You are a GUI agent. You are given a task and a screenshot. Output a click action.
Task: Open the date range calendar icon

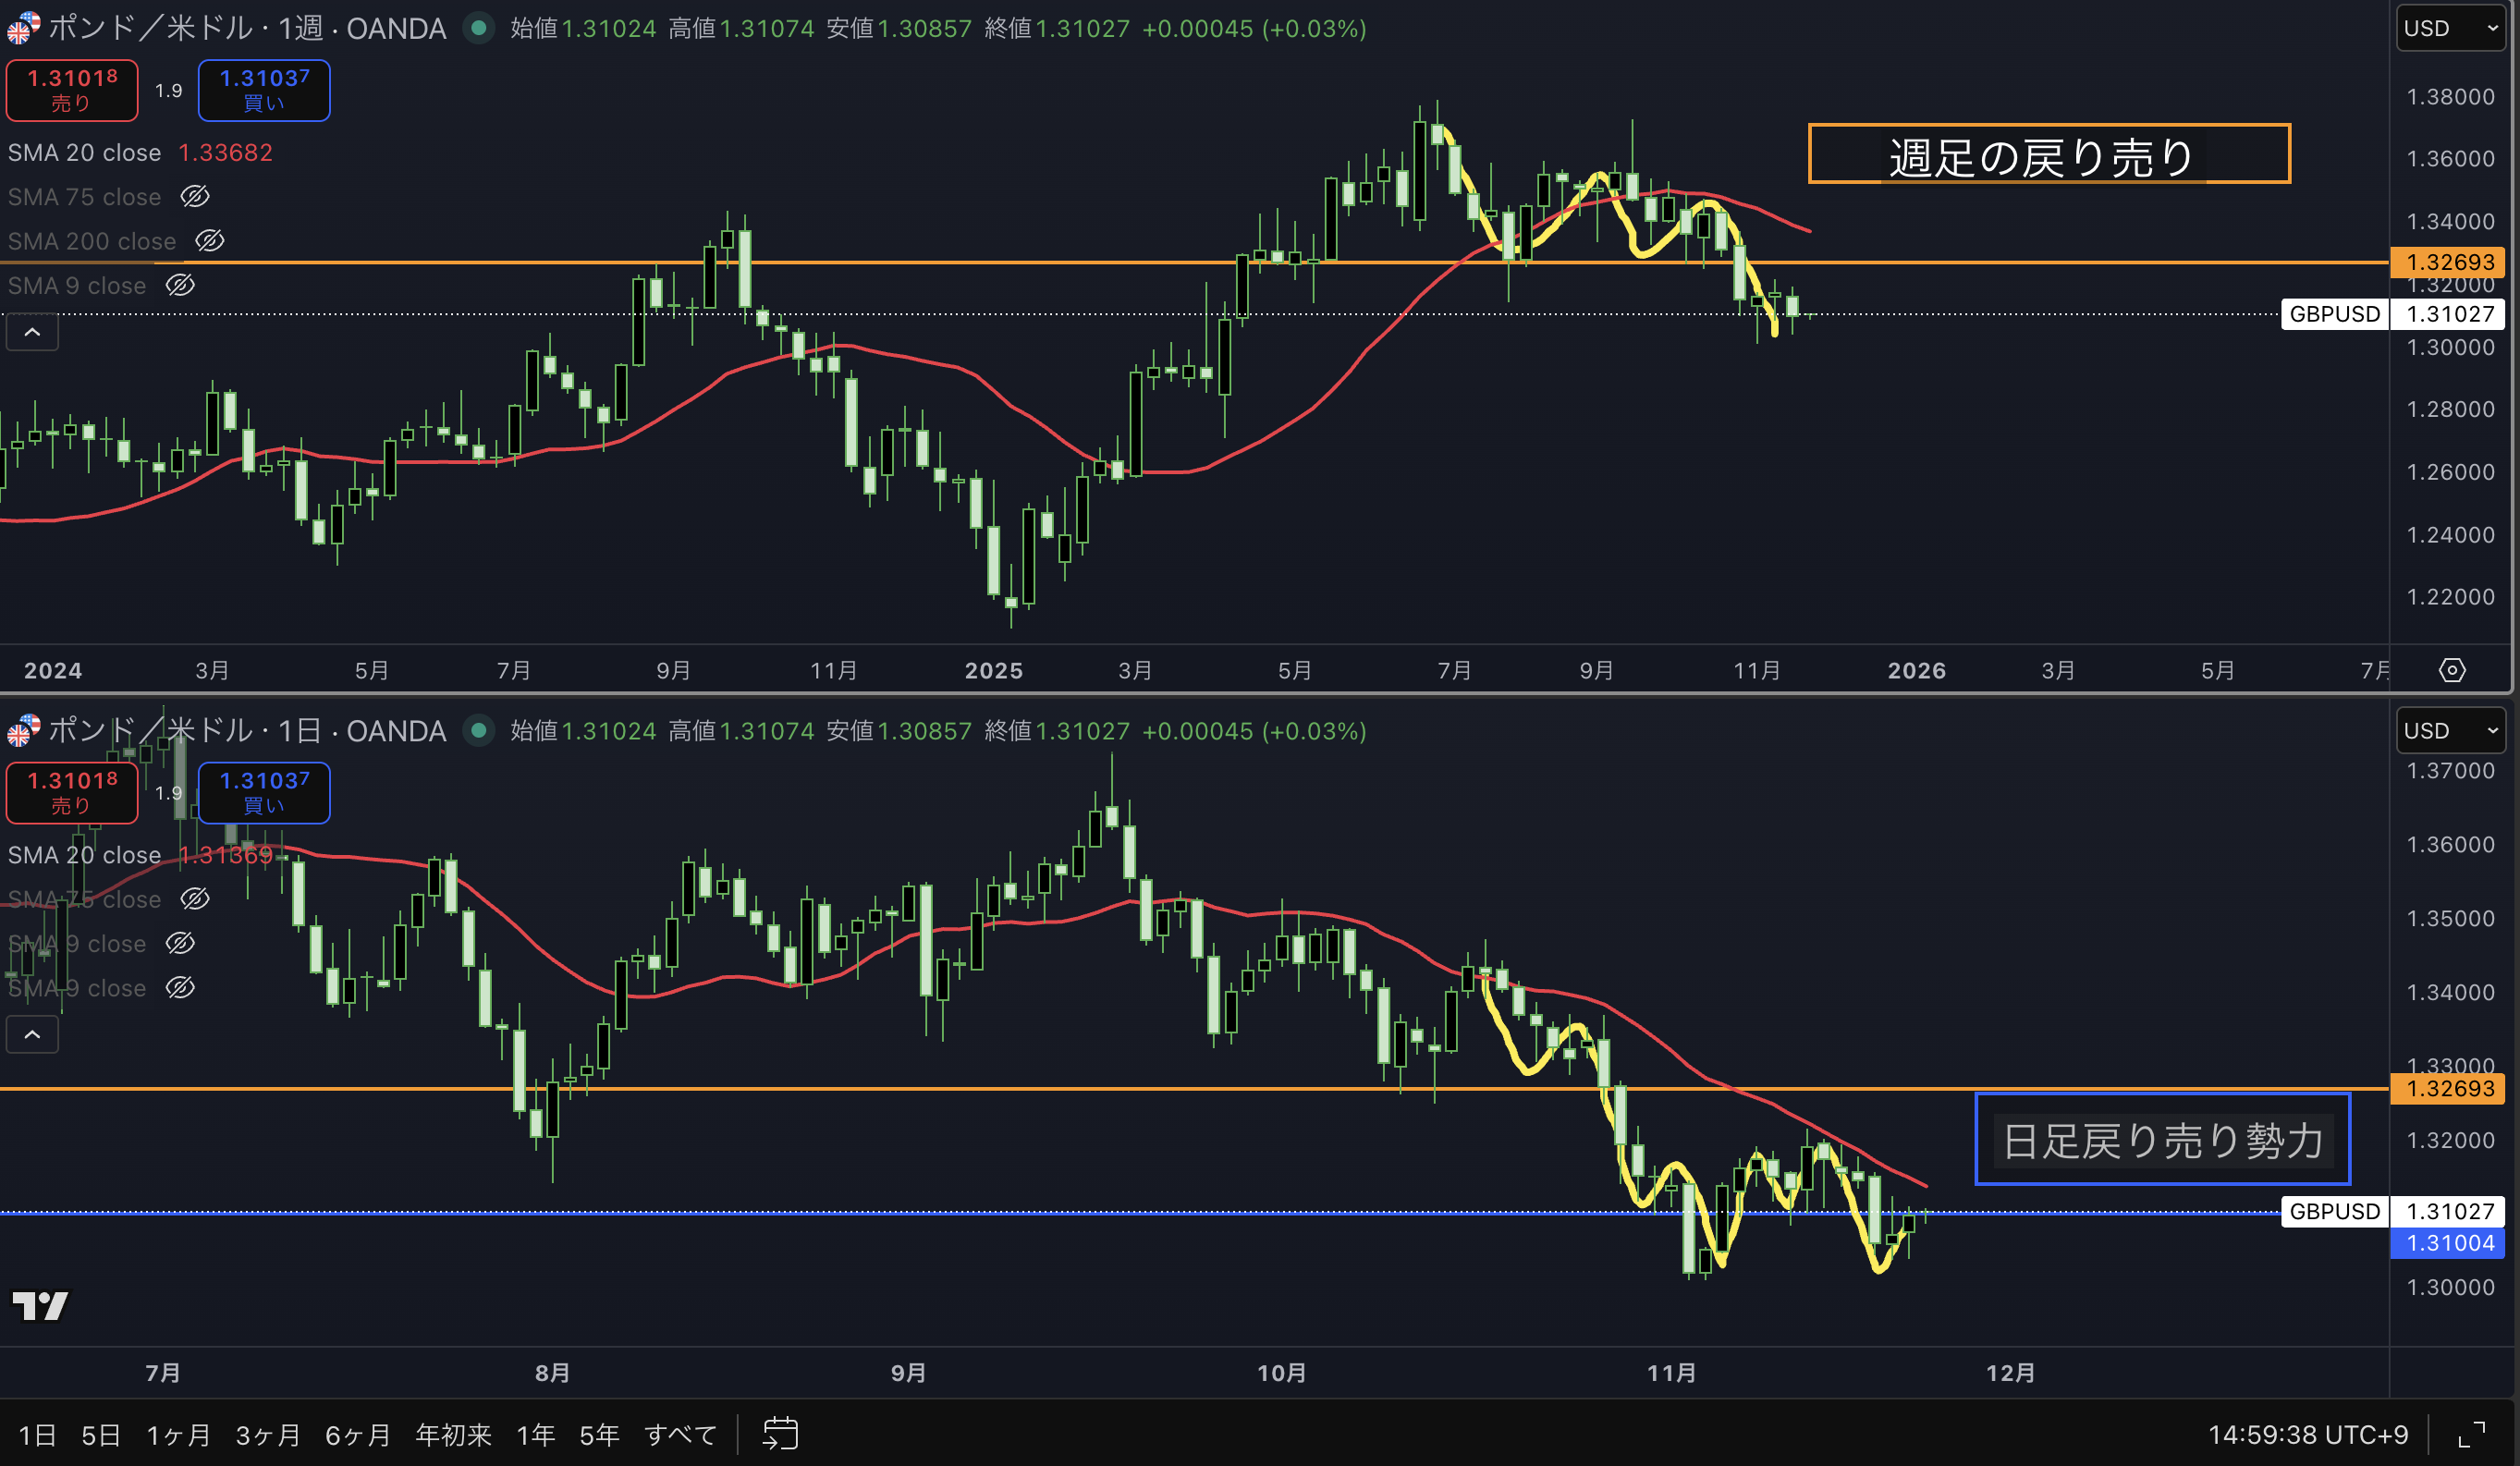(780, 1433)
